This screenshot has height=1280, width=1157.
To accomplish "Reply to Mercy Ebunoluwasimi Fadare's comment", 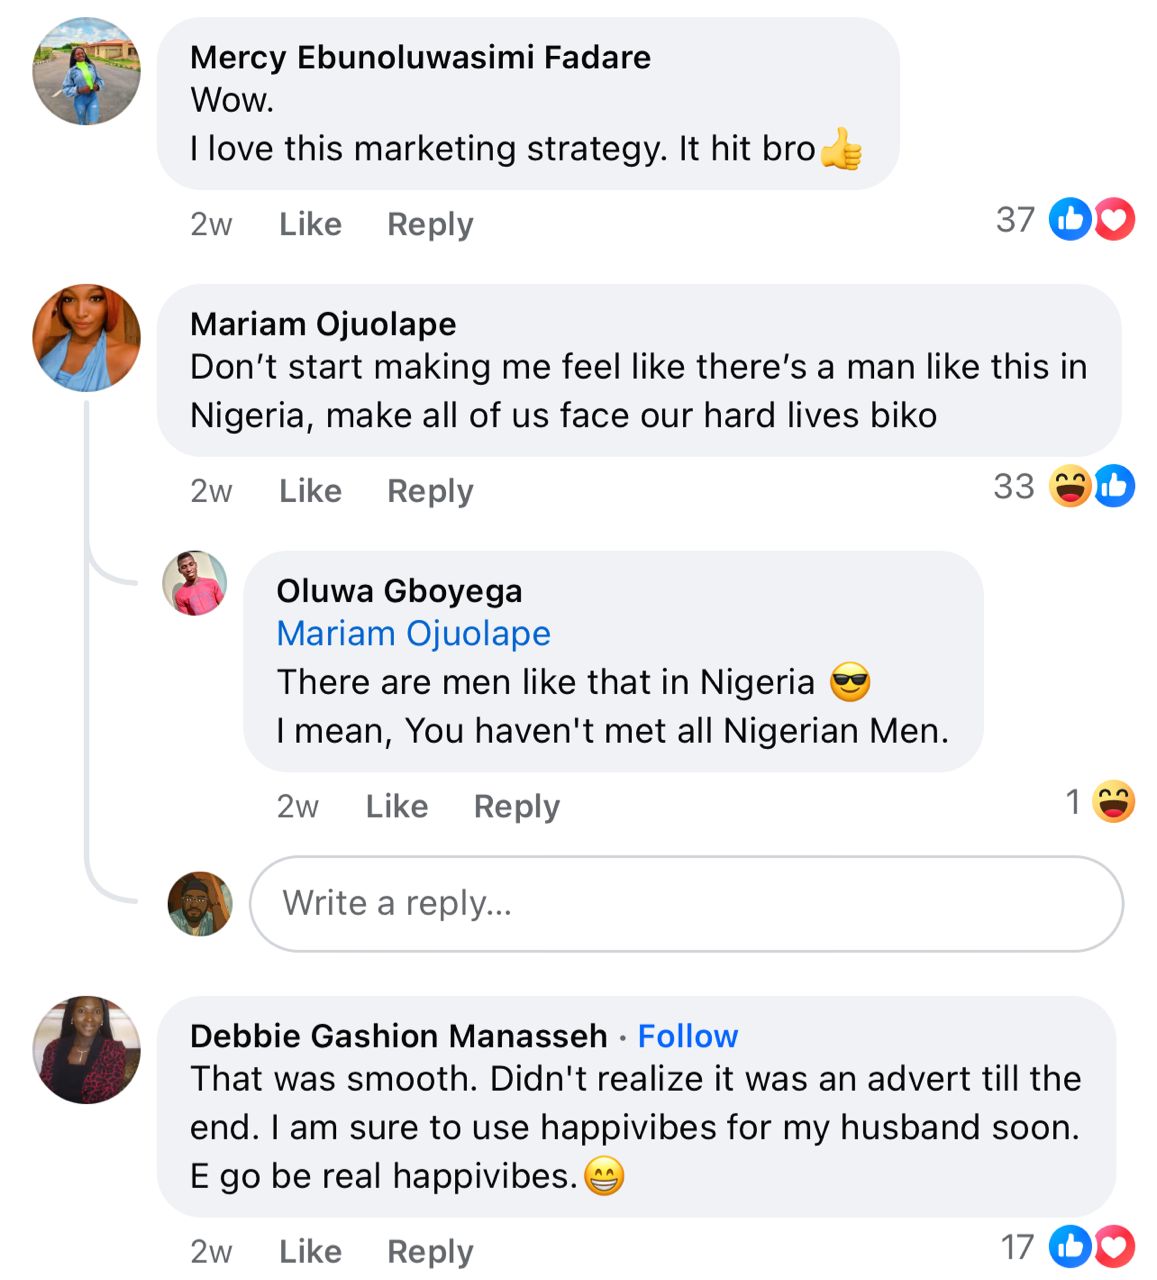I will [x=430, y=224].
